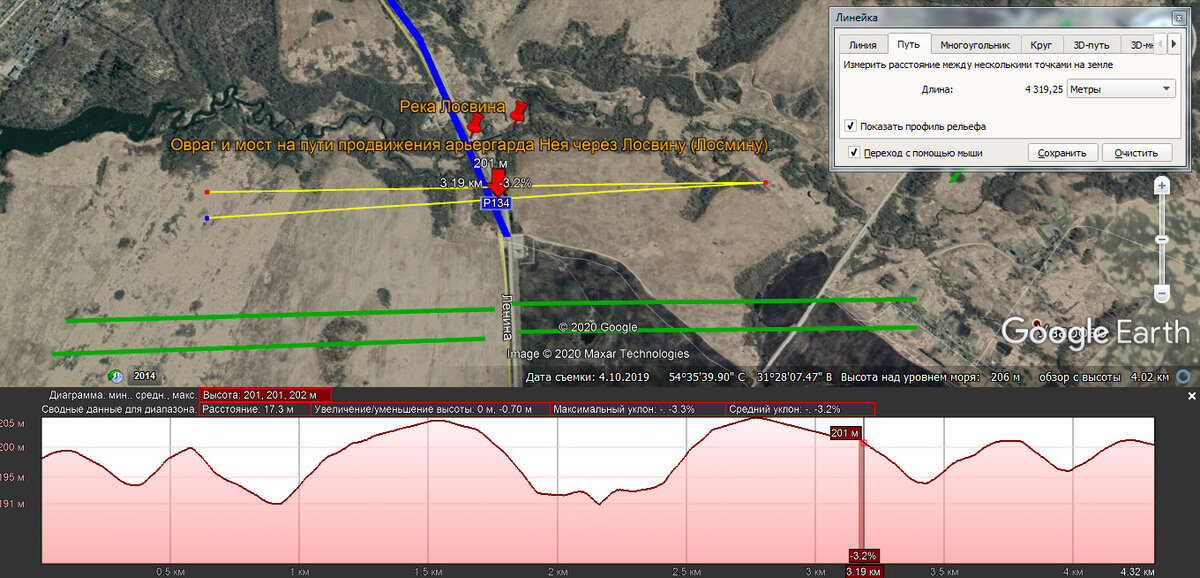
Task: Toggle Переход с помощью мыши checkbox
Action: pos(854,153)
